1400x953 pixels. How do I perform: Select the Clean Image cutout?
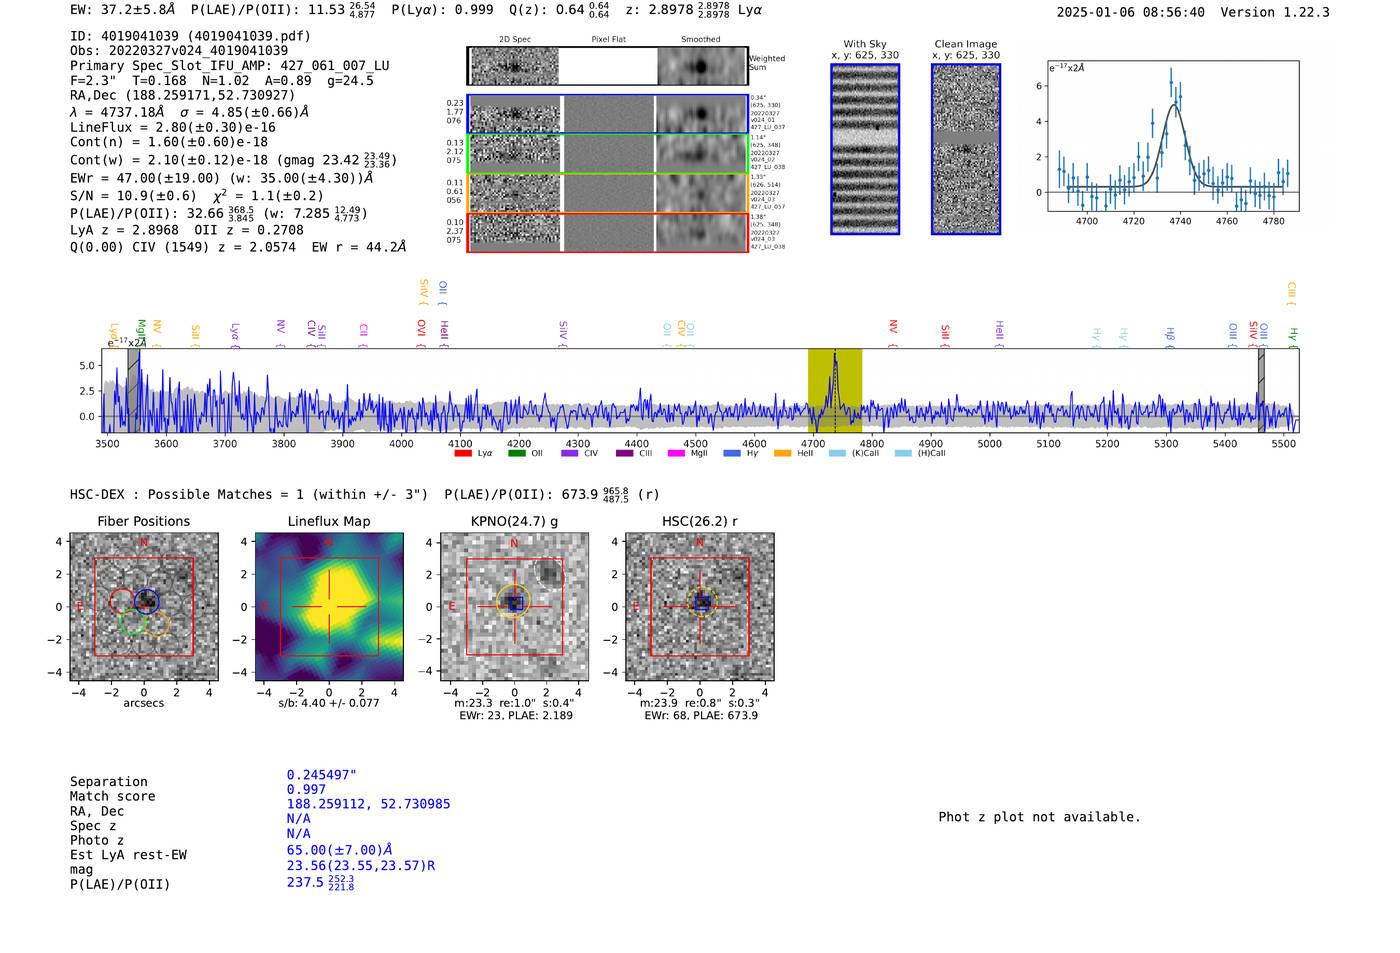coord(966,149)
